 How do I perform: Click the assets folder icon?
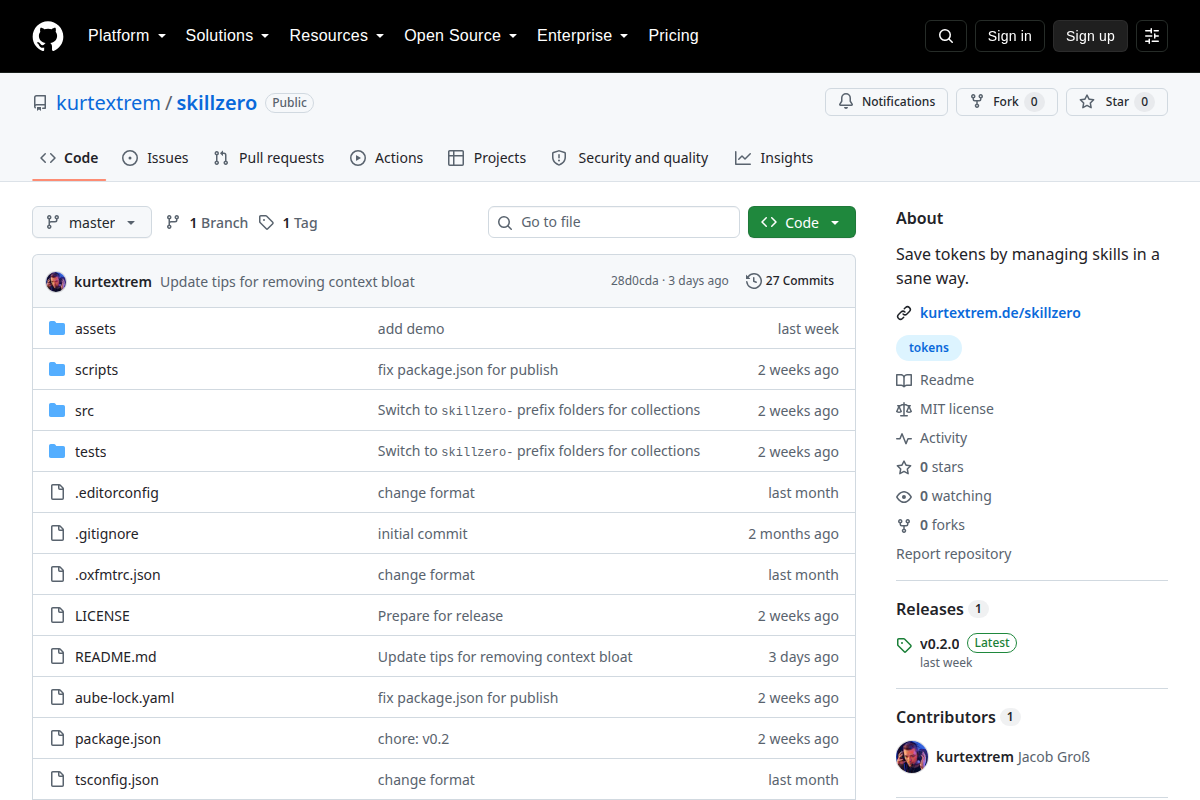[x=57, y=329]
